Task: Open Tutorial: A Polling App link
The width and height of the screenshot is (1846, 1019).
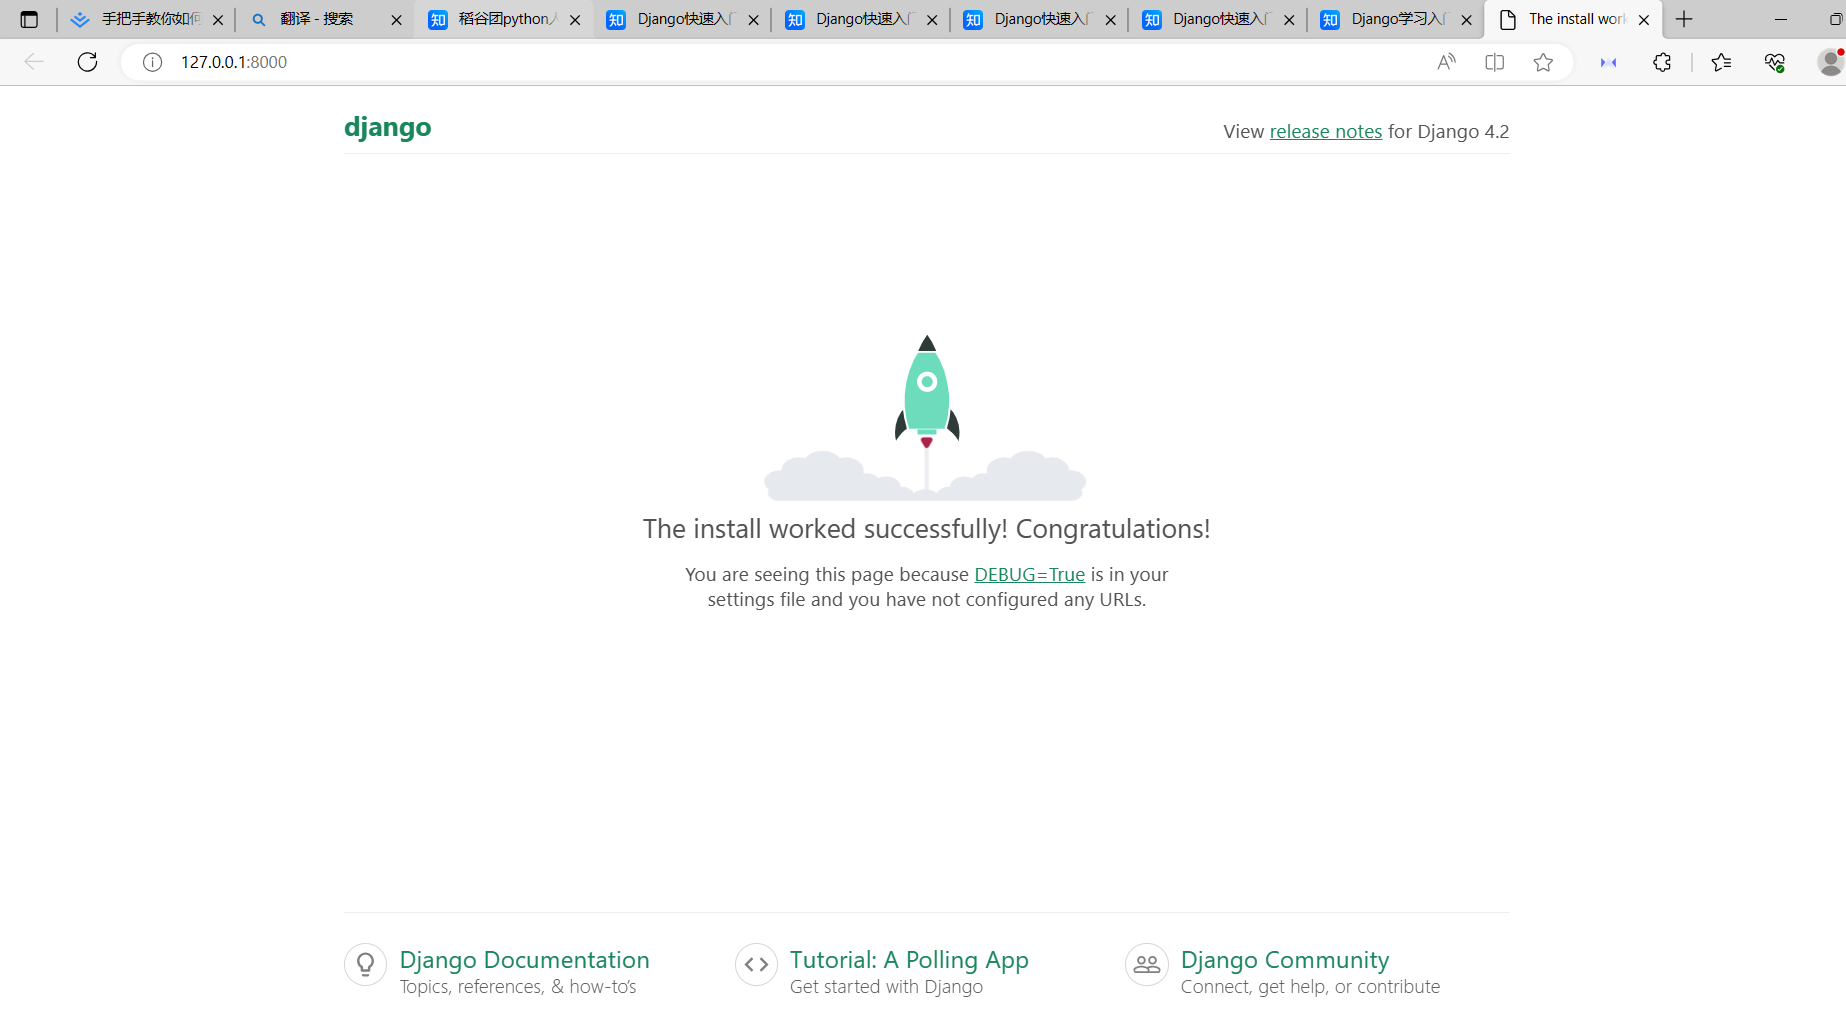Action: click(x=909, y=960)
